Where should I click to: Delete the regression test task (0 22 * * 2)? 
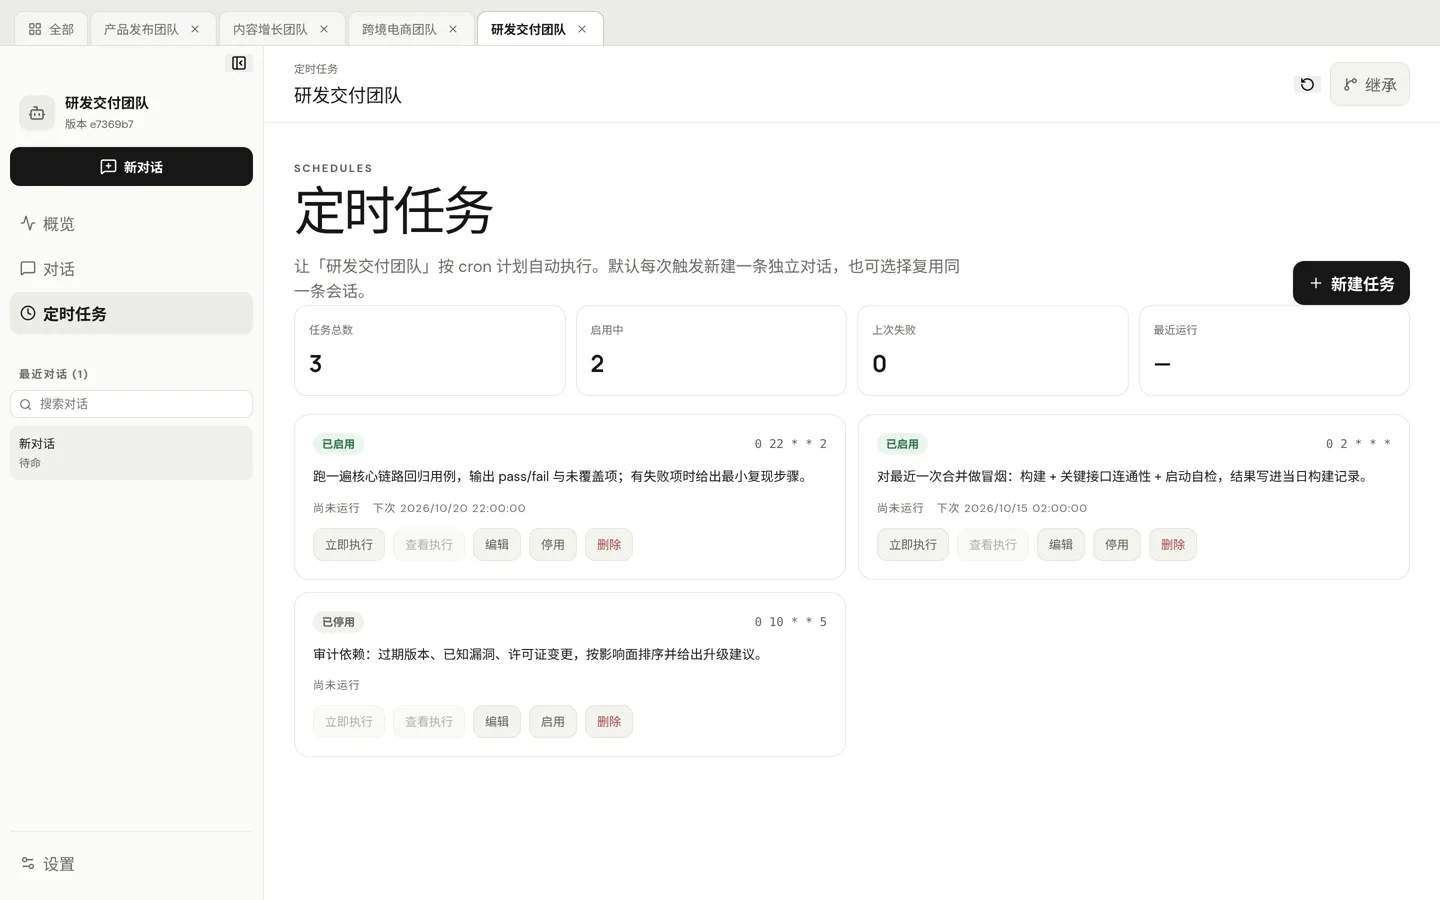pos(609,545)
